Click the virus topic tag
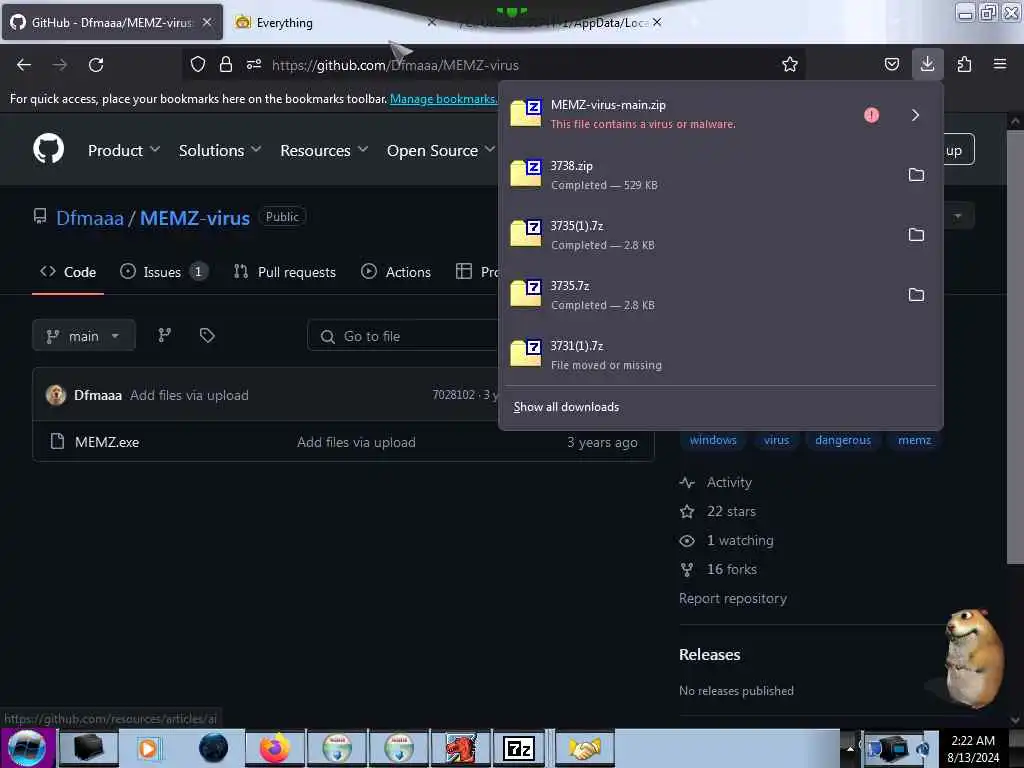 (x=776, y=440)
